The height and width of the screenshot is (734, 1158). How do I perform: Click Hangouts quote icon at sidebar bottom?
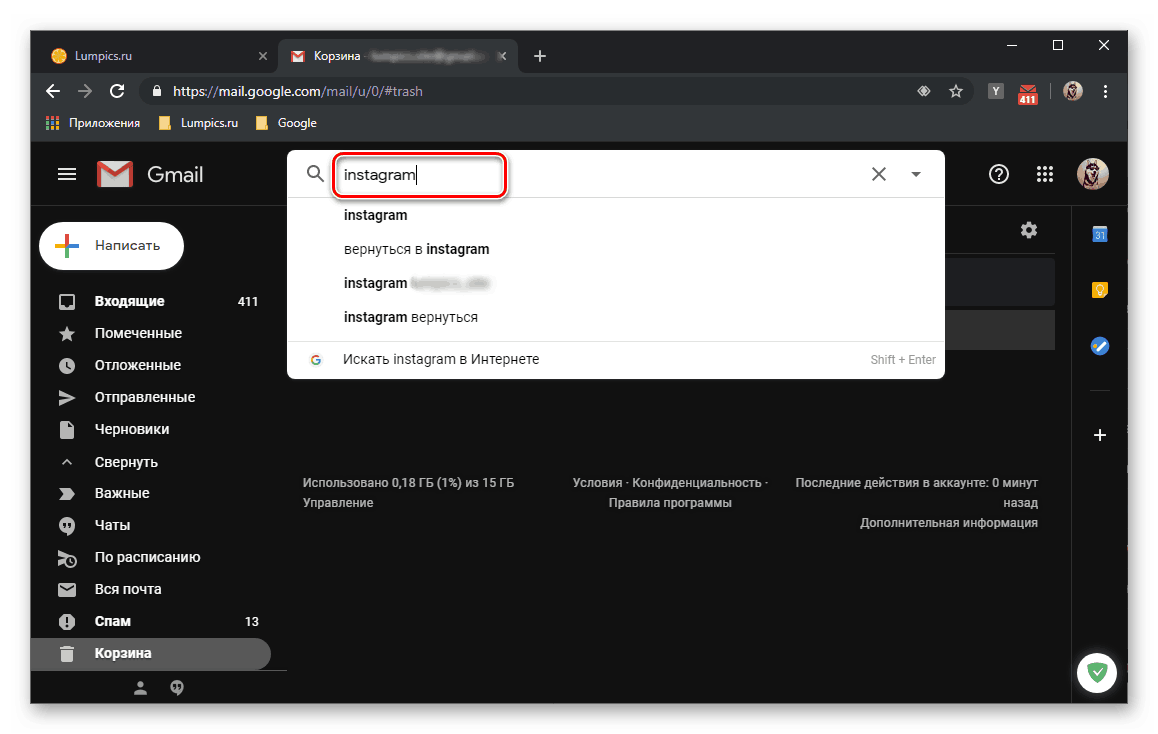point(177,688)
